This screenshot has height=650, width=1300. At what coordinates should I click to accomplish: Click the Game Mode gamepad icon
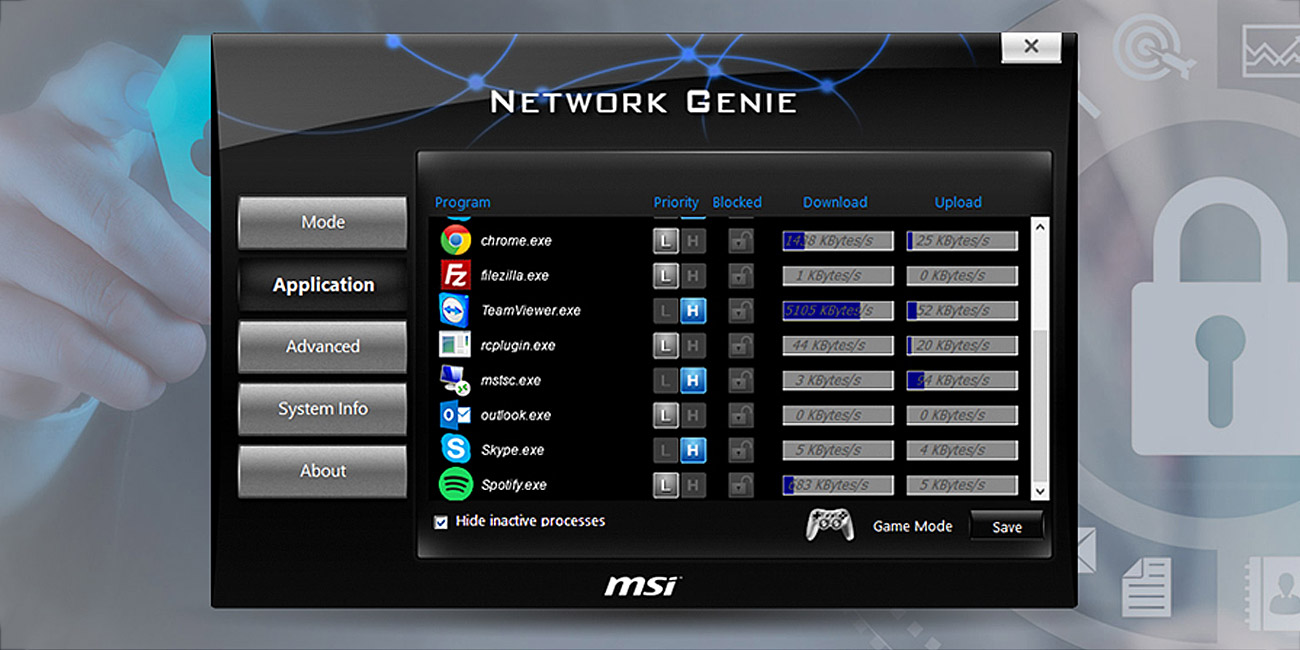point(830,525)
